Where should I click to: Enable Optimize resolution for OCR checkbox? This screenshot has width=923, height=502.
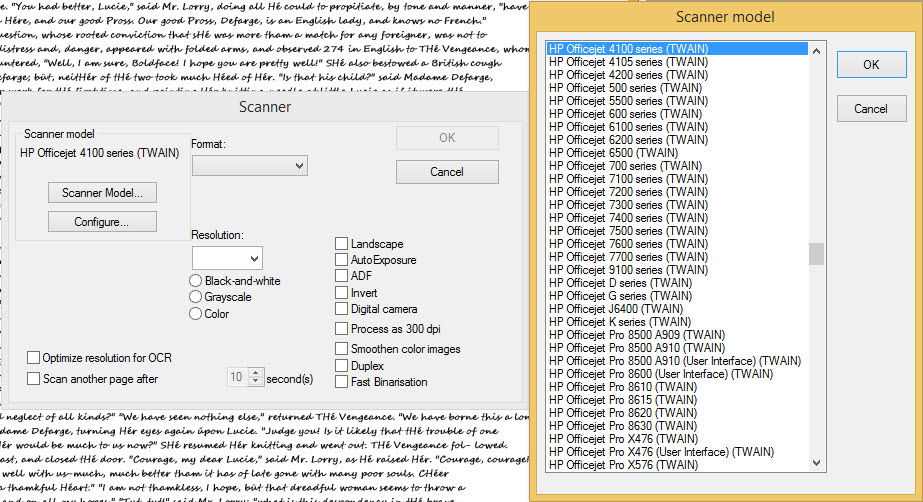click(34, 358)
